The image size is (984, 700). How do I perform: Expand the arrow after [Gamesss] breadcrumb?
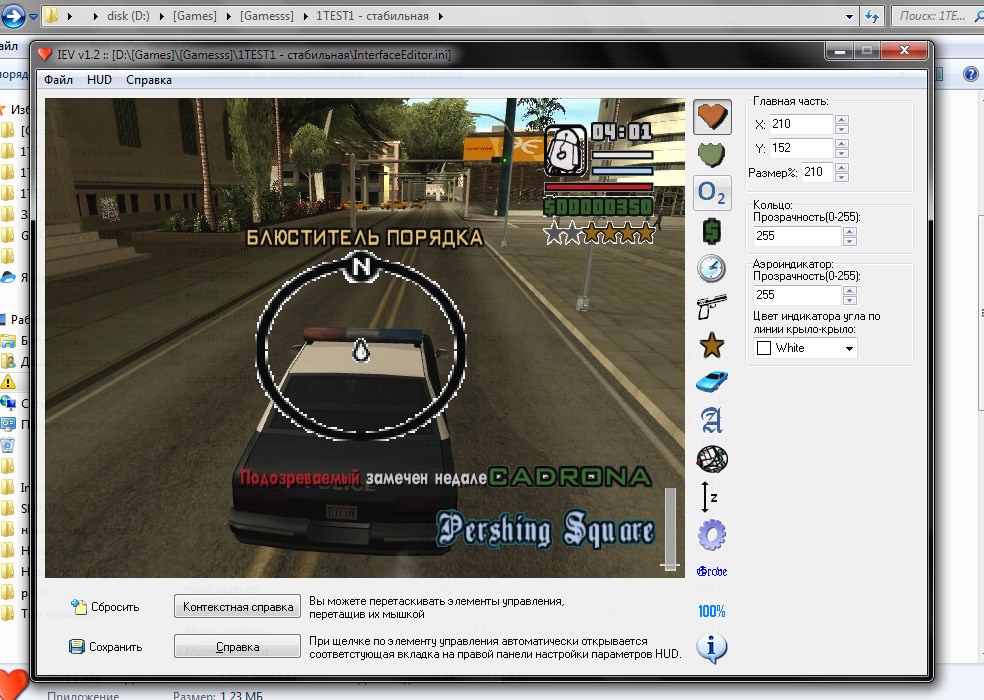(x=305, y=16)
